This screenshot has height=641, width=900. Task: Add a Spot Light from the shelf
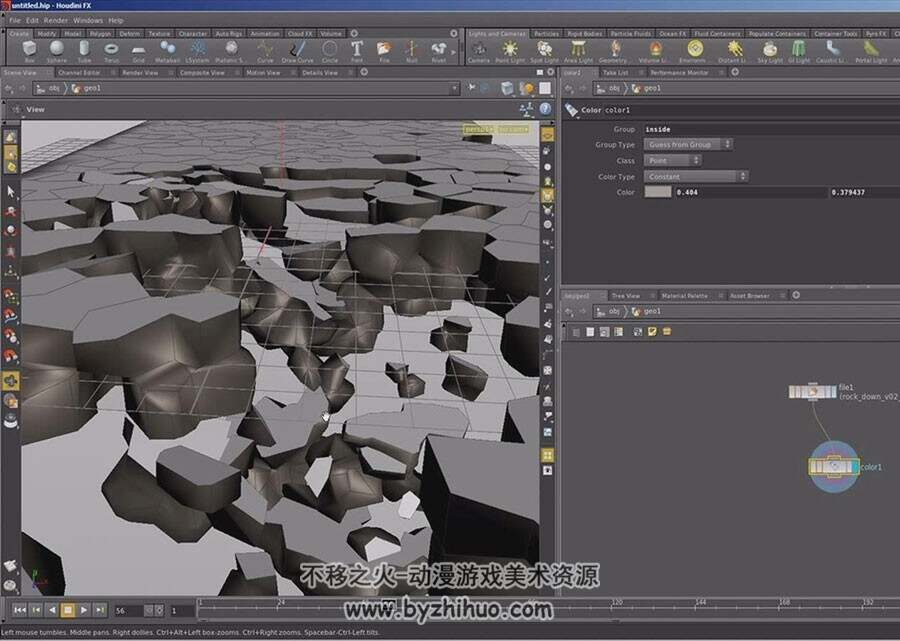(x=544, y=51)
